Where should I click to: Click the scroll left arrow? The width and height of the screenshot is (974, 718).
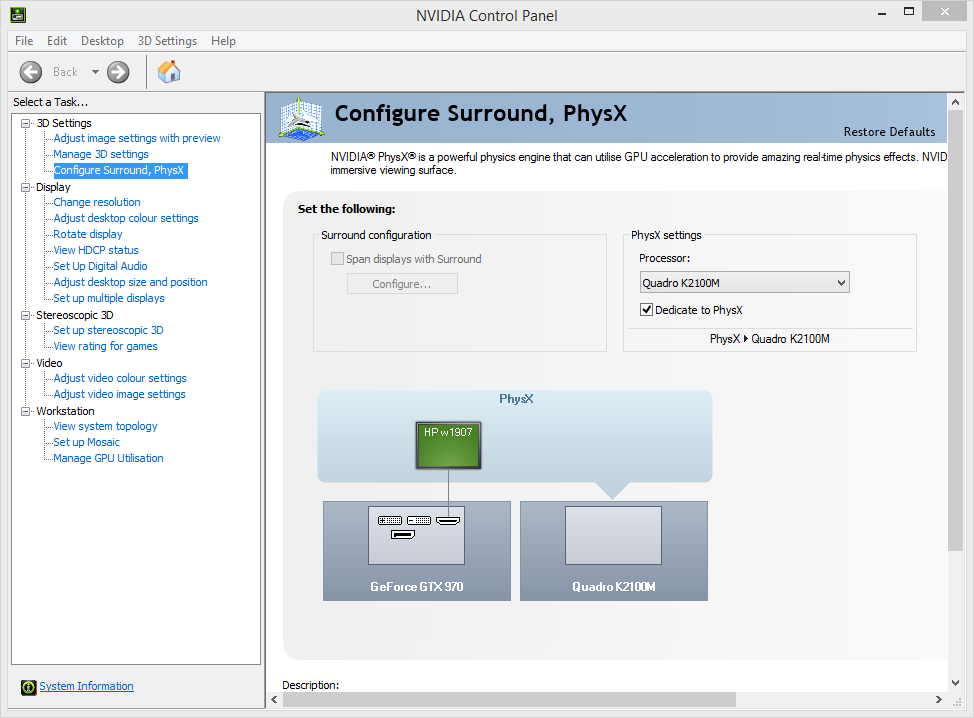point(275,699)
